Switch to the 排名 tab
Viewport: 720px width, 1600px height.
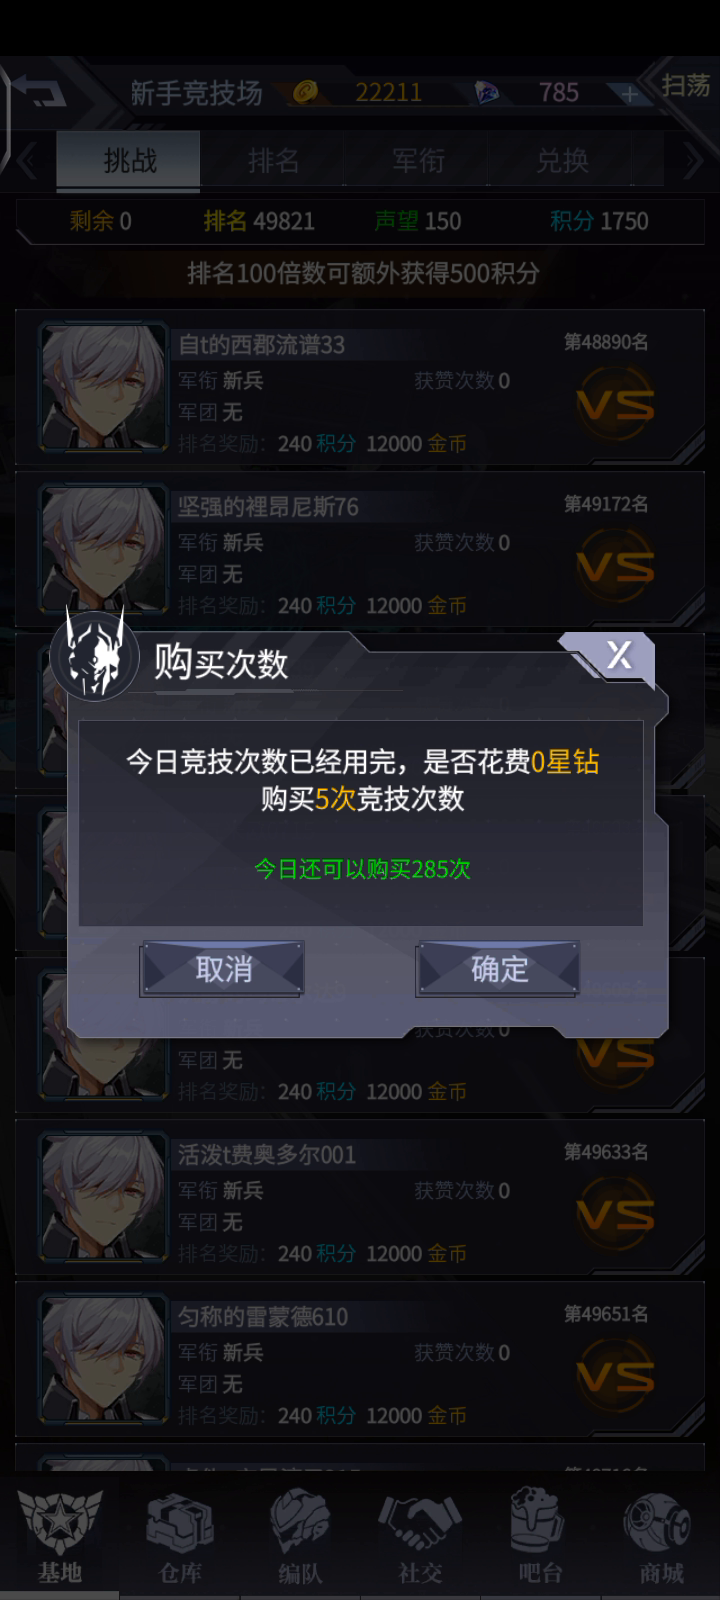(273, 160)
